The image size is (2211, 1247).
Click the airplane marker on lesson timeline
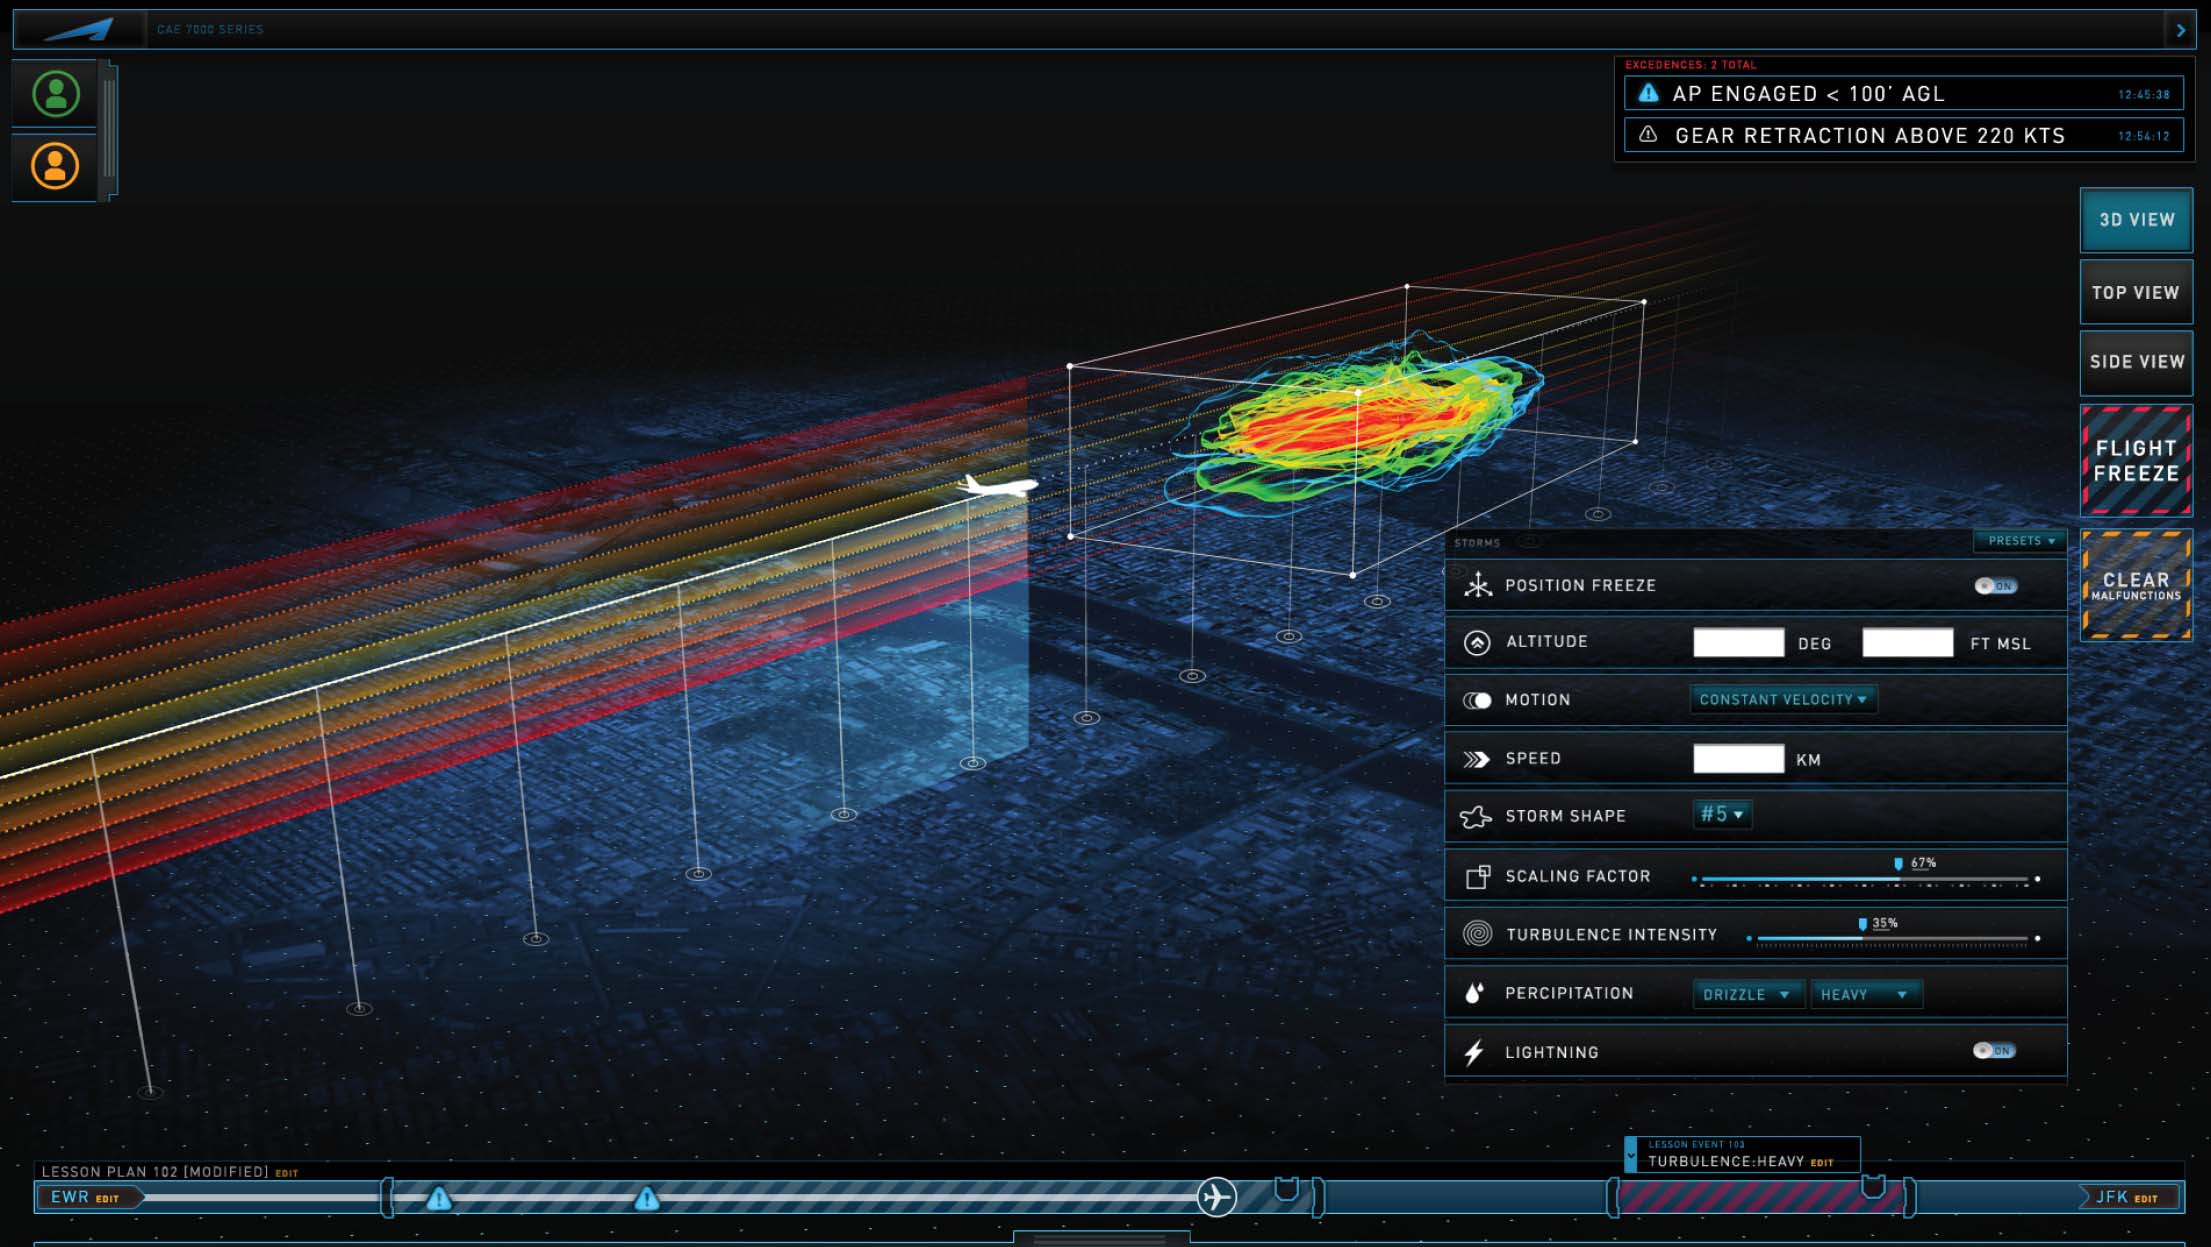[1216, 1197]
